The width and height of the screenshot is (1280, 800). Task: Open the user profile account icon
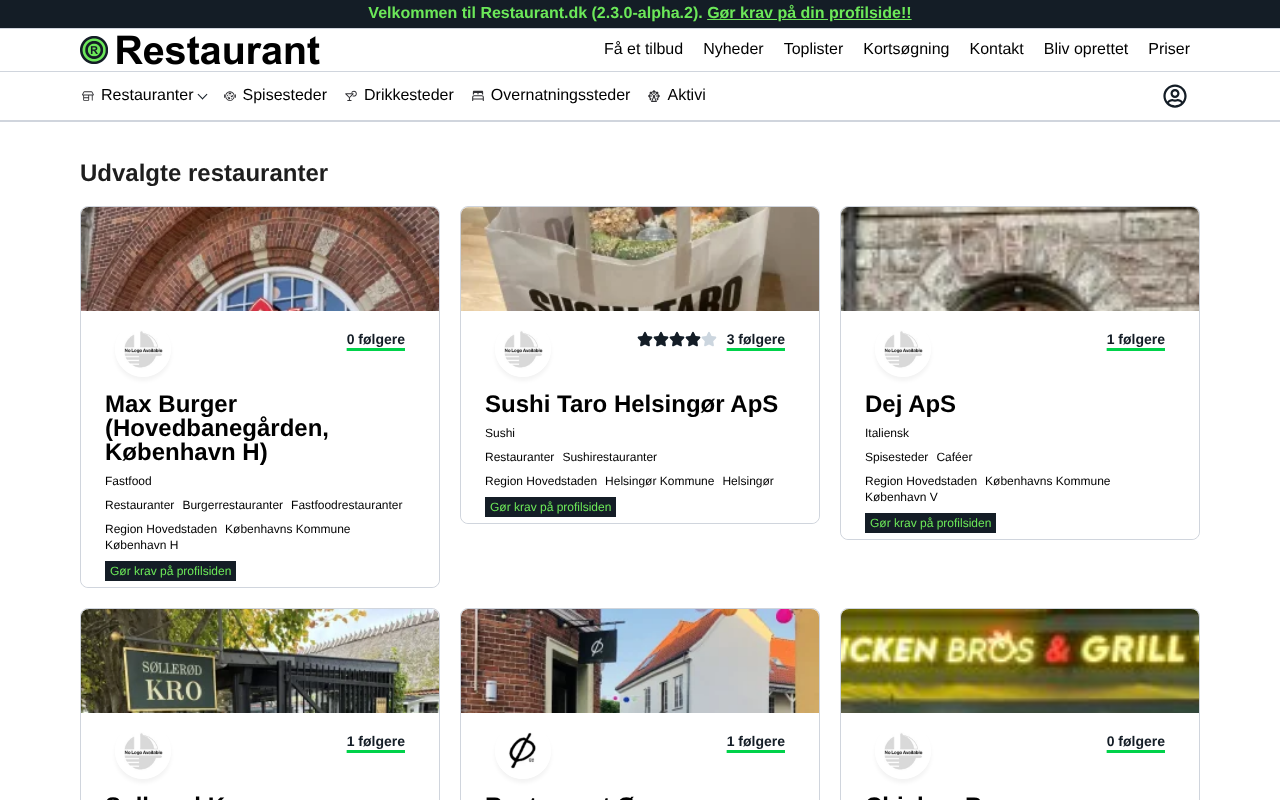tap(1175, 96)
